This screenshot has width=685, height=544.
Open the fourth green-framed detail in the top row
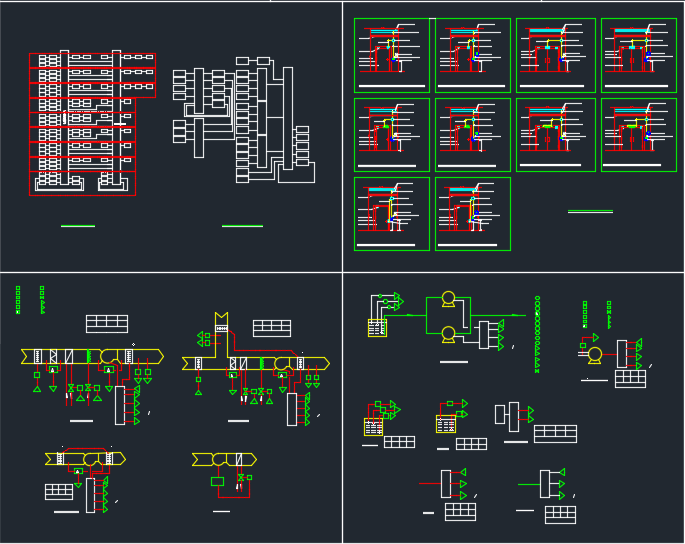[639, 55]
